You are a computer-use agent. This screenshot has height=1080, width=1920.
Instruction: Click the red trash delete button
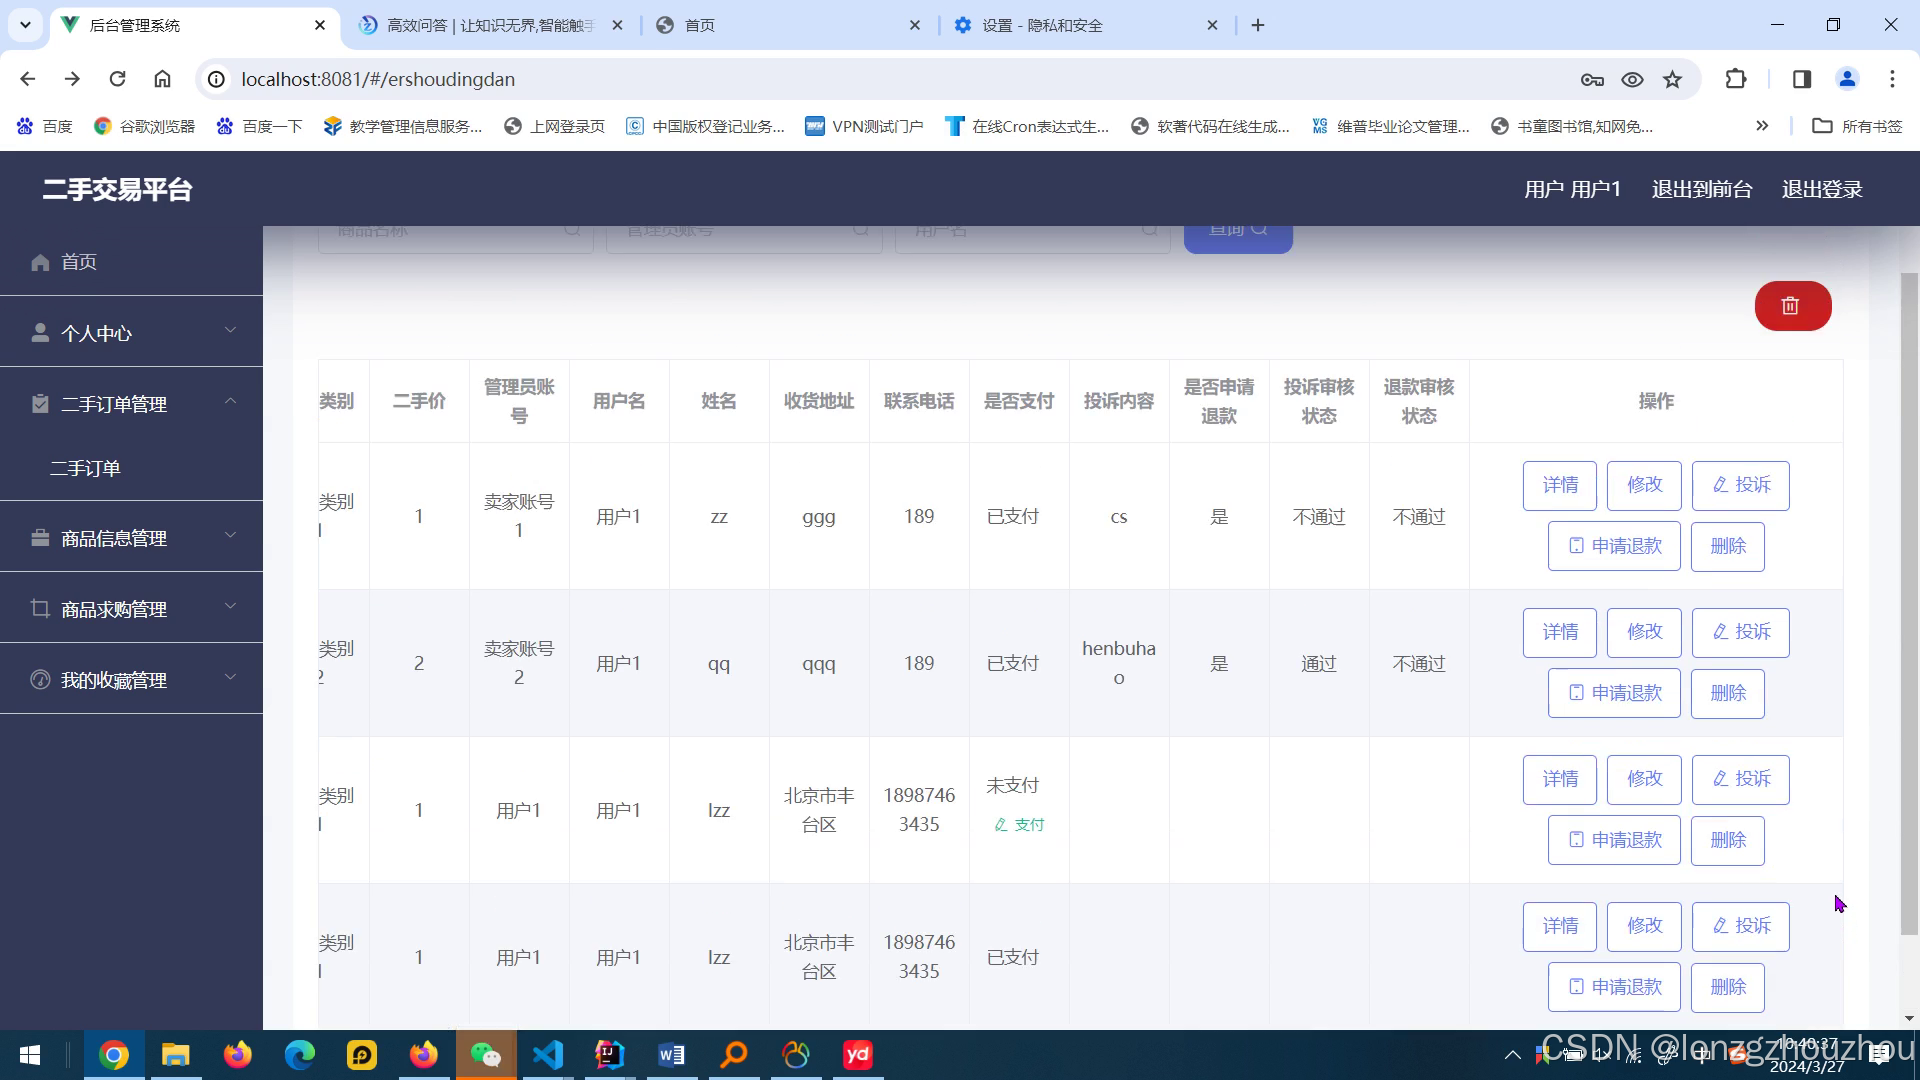click(x=1792, y=306)
